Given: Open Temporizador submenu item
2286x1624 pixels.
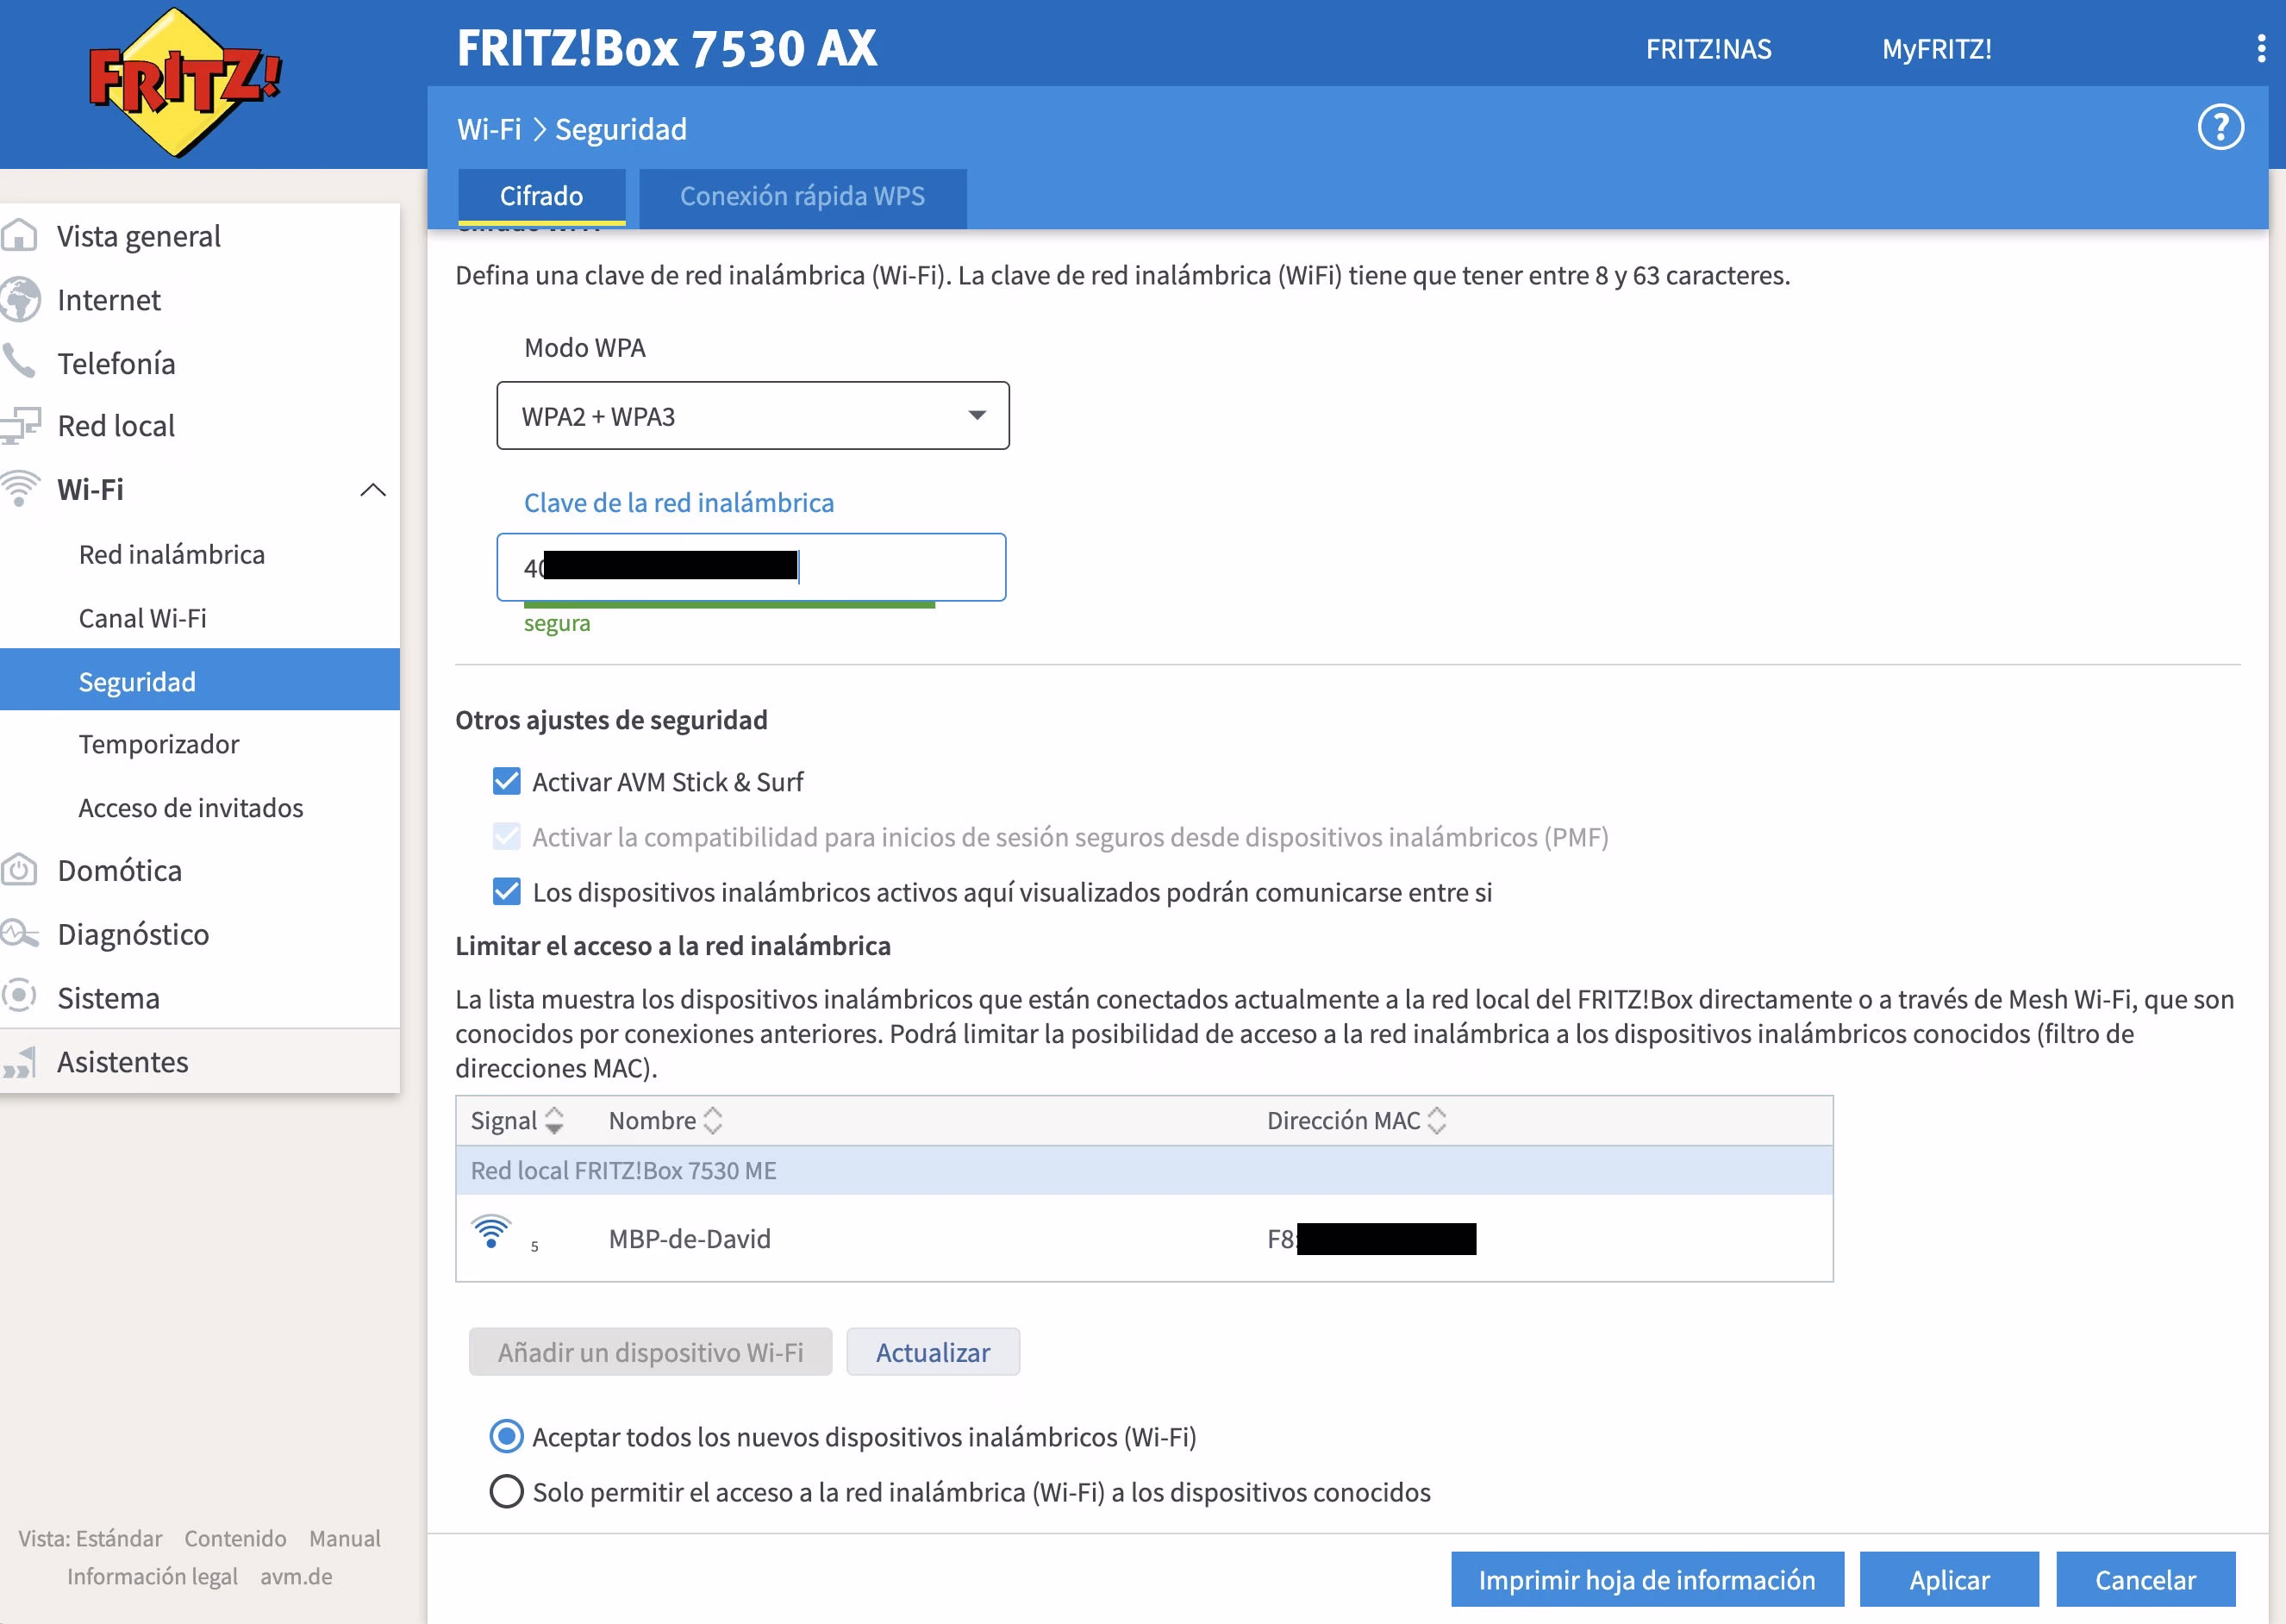Looking at the screenshot, I should pos(159,744).
